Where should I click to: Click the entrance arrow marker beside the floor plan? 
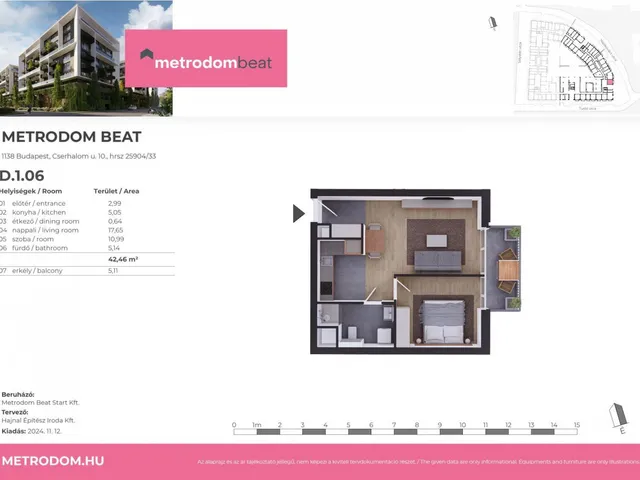298,213
